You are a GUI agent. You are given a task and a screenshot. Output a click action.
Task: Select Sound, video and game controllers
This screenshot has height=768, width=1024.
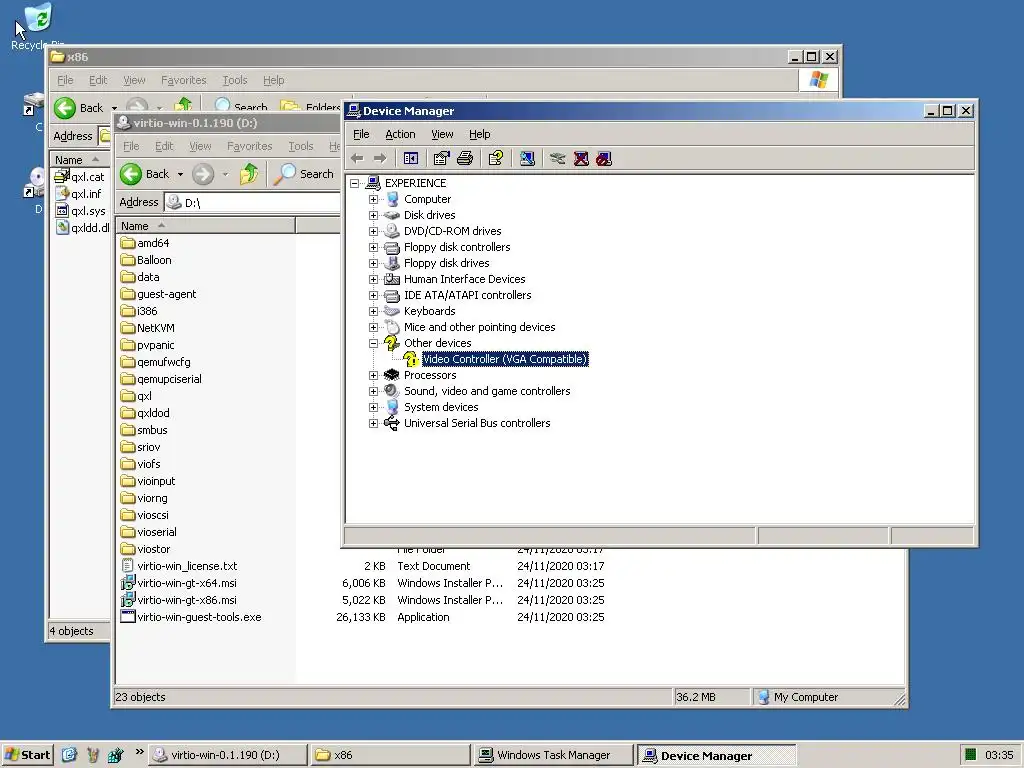487,391
